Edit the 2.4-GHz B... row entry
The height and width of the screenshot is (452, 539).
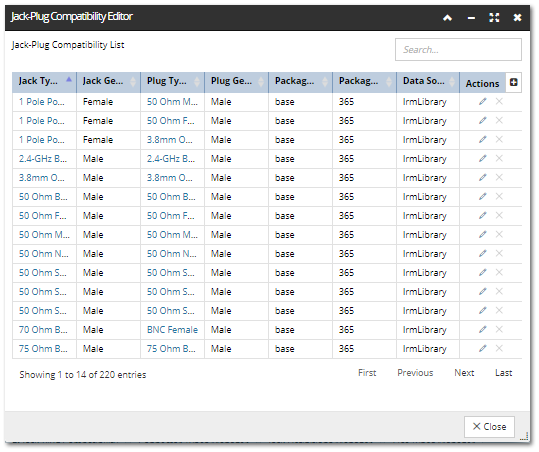click(x=483, y=158)
